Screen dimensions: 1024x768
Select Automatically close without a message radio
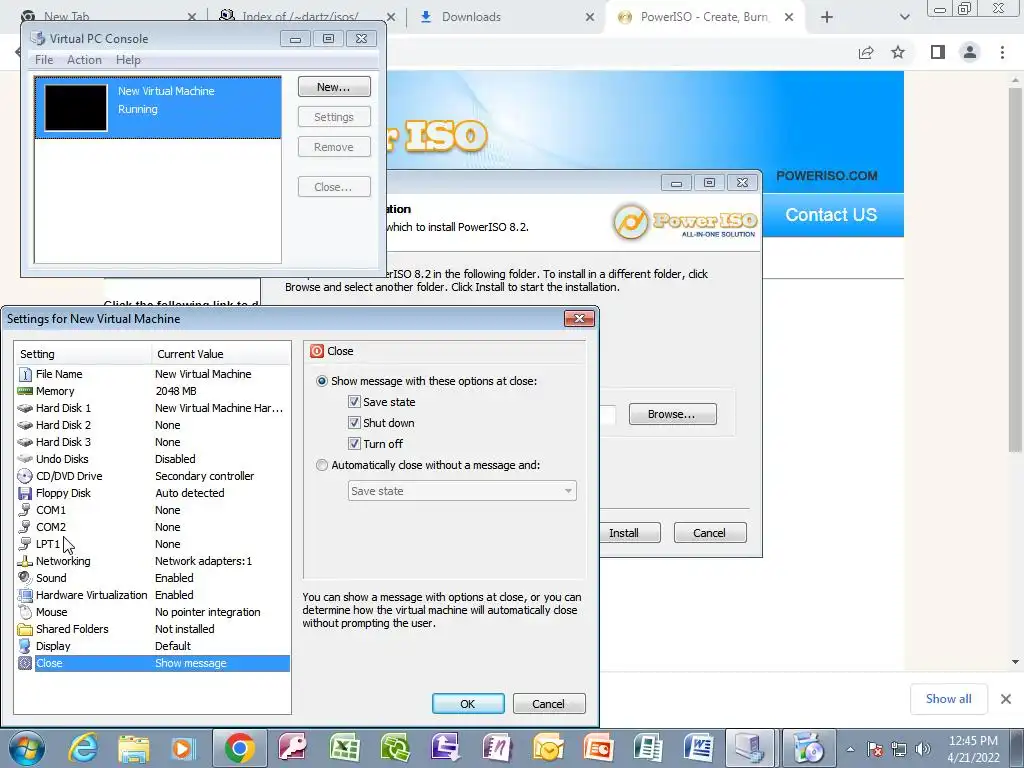[321, 465]
